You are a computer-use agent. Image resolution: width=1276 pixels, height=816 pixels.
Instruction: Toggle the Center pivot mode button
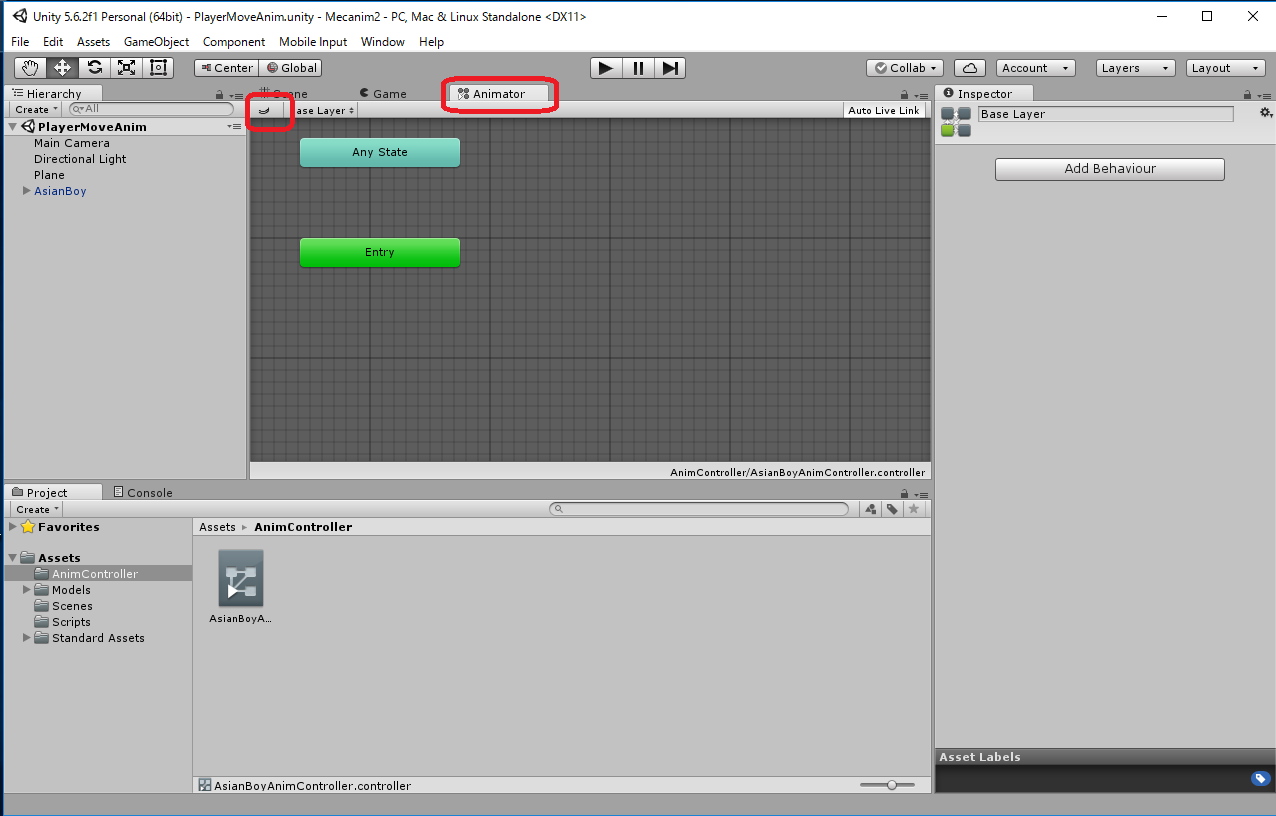226,68
